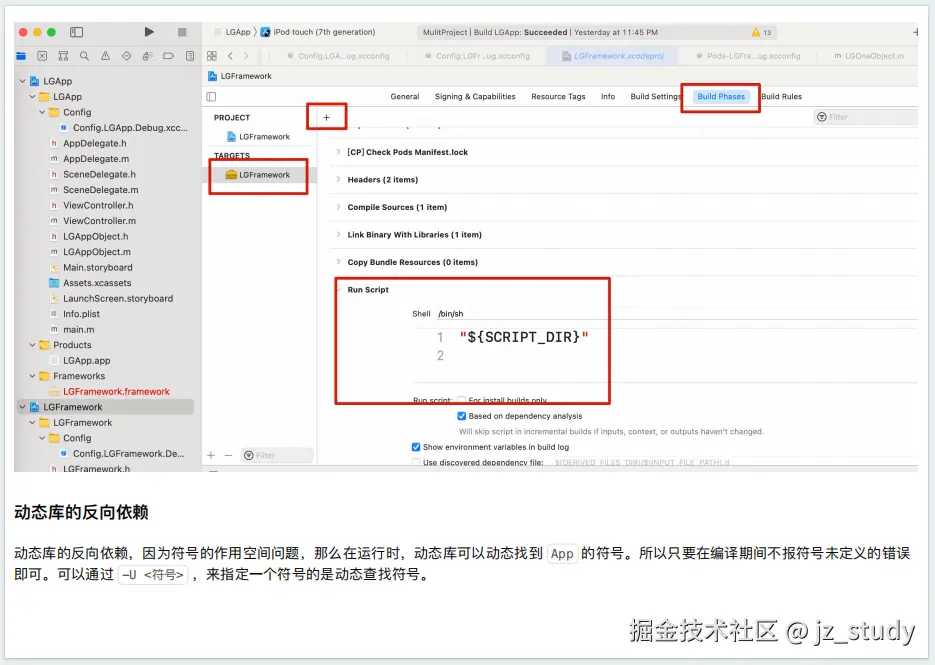Expand the Compile Sources (1 item) phase
This screenshot has height=665, width=935.
(x=338, y=207)
